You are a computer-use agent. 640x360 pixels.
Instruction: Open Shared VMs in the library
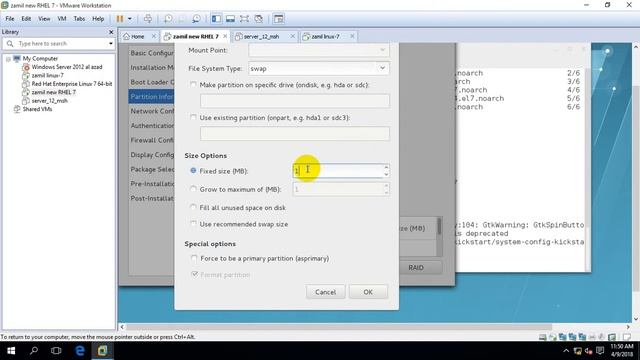(37, 109)
